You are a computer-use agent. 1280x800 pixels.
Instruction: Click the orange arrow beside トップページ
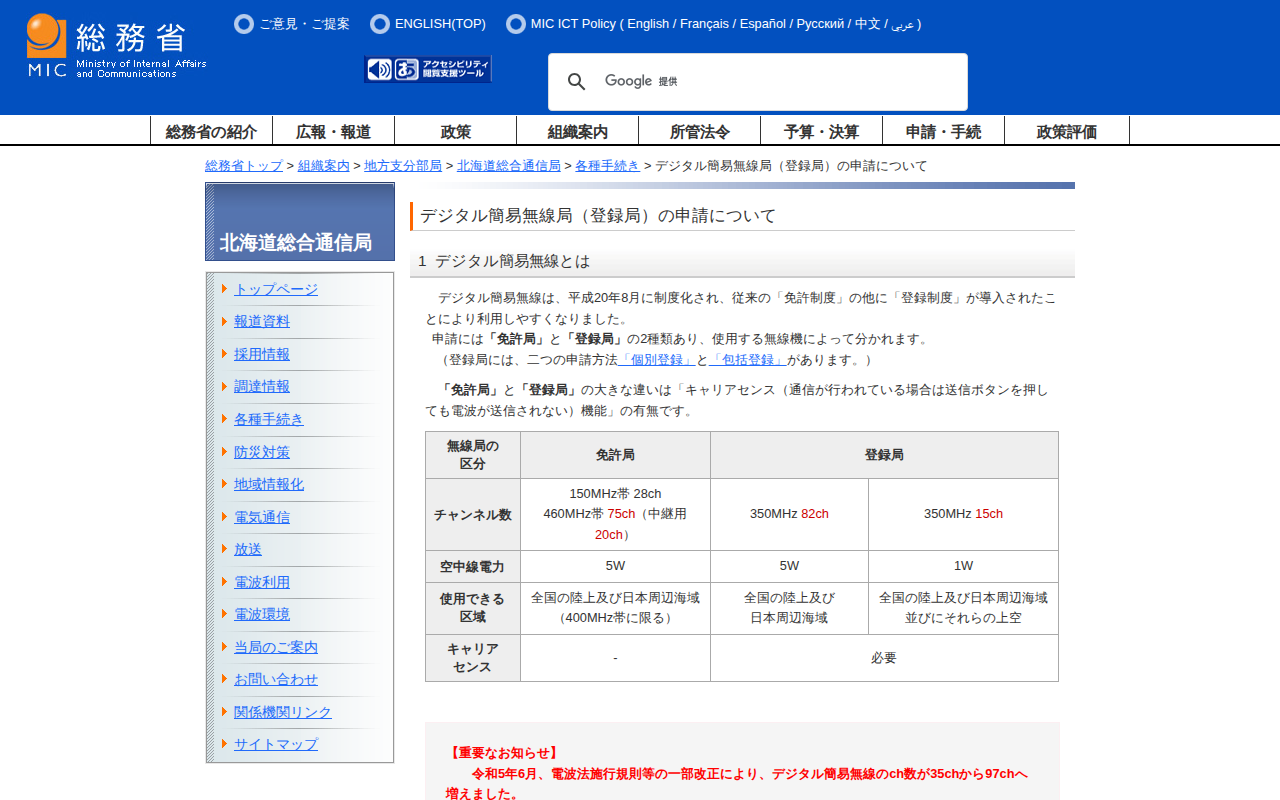pos(225,289)
